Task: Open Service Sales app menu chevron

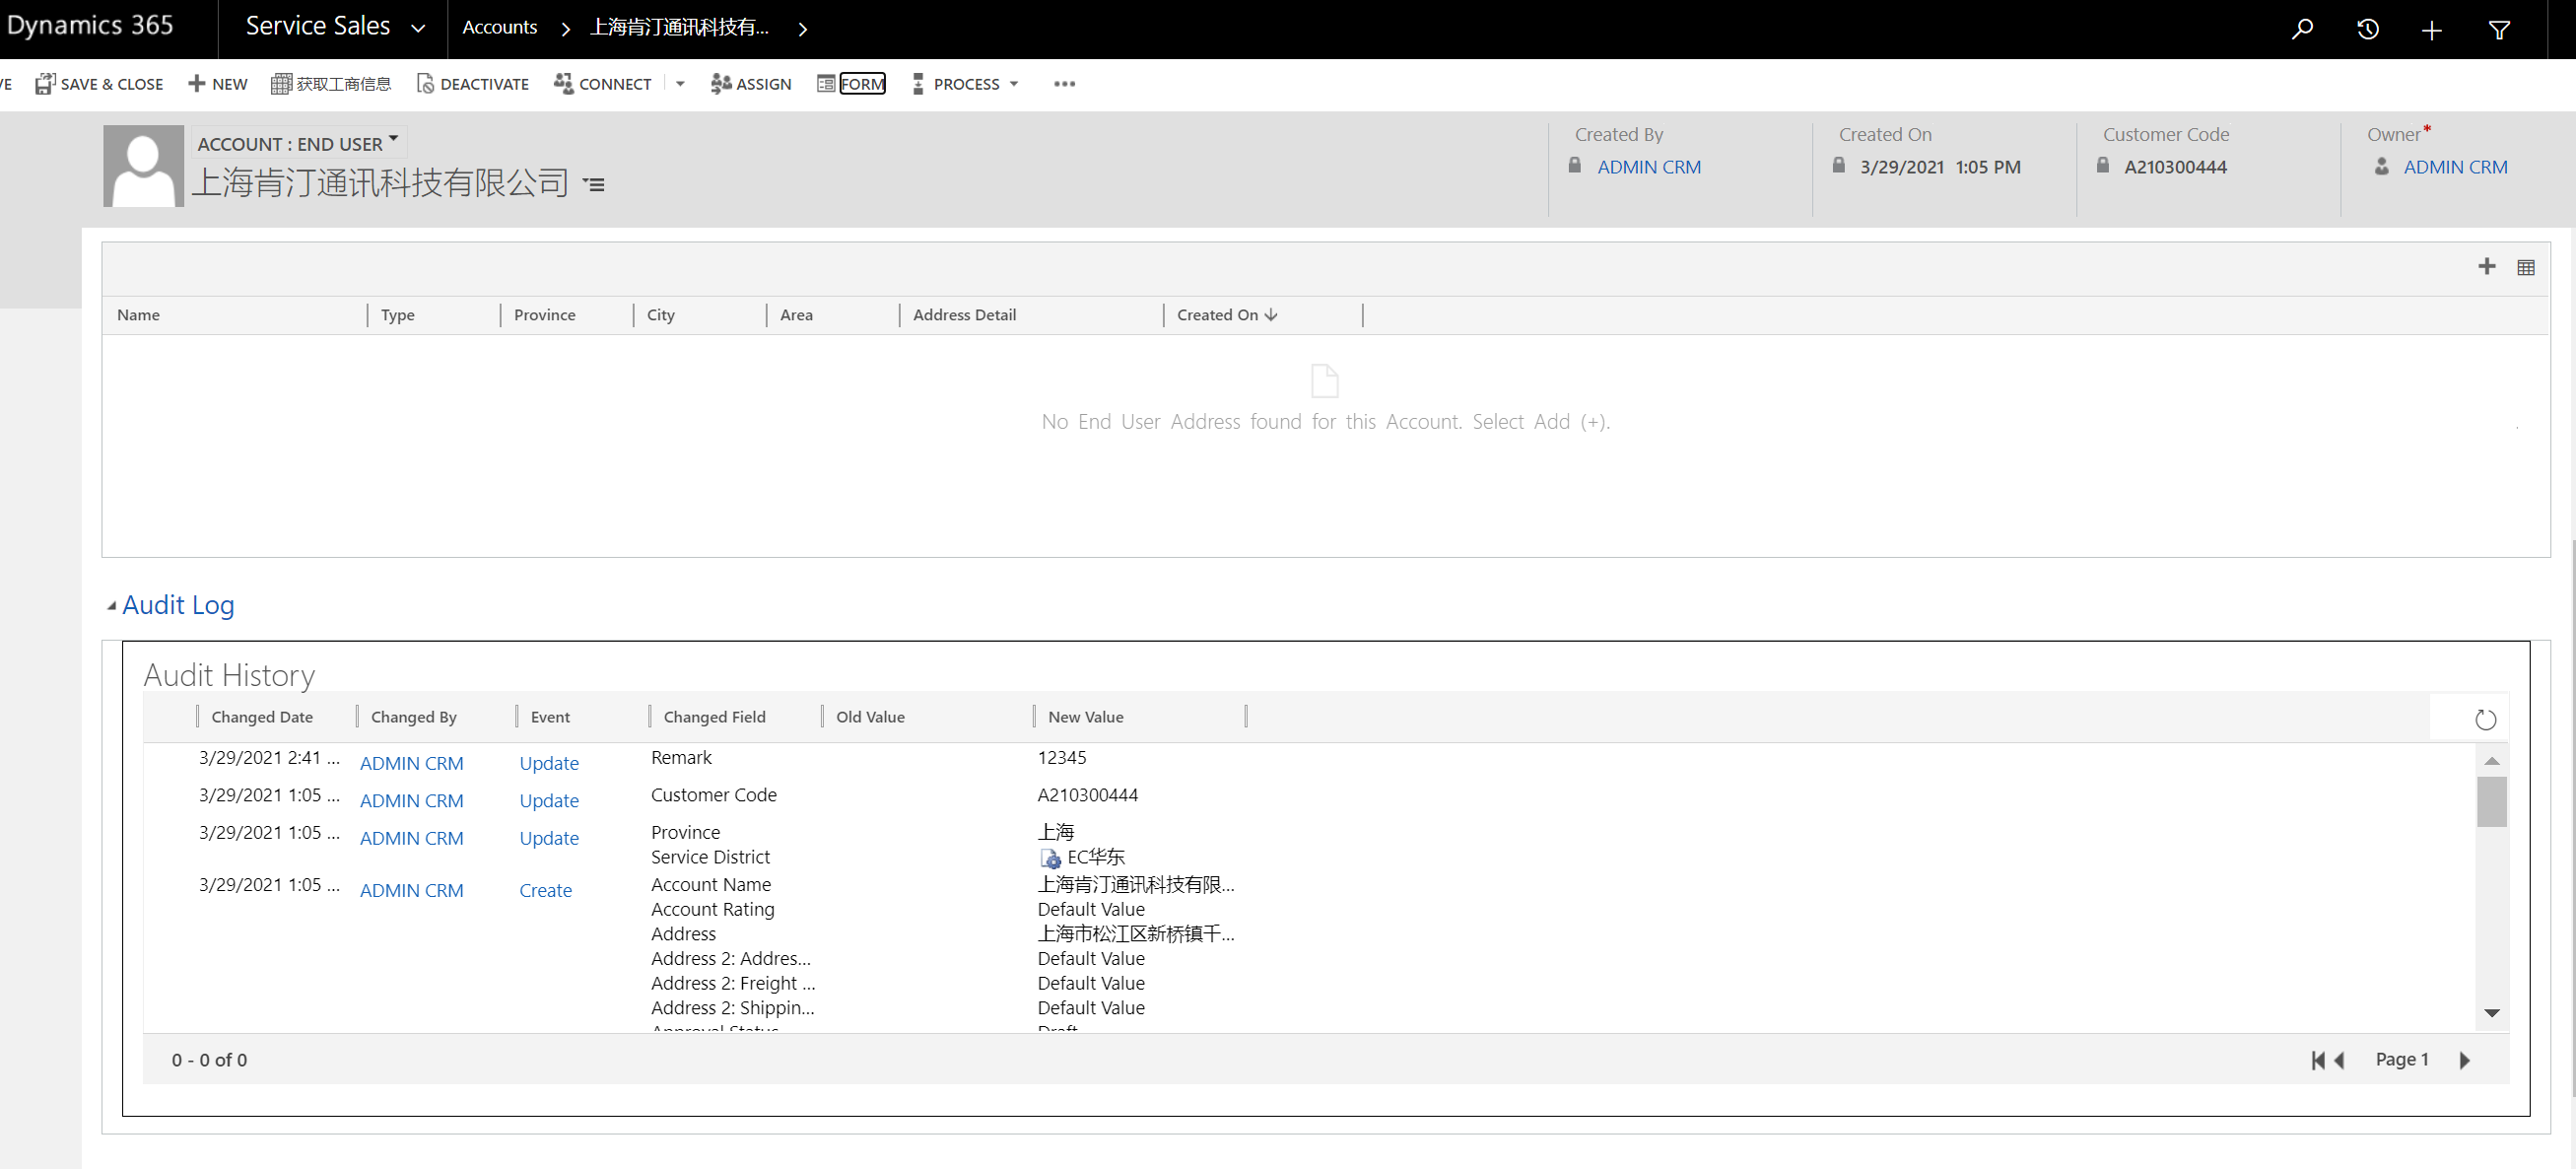Action: click(x=418, y=28)
